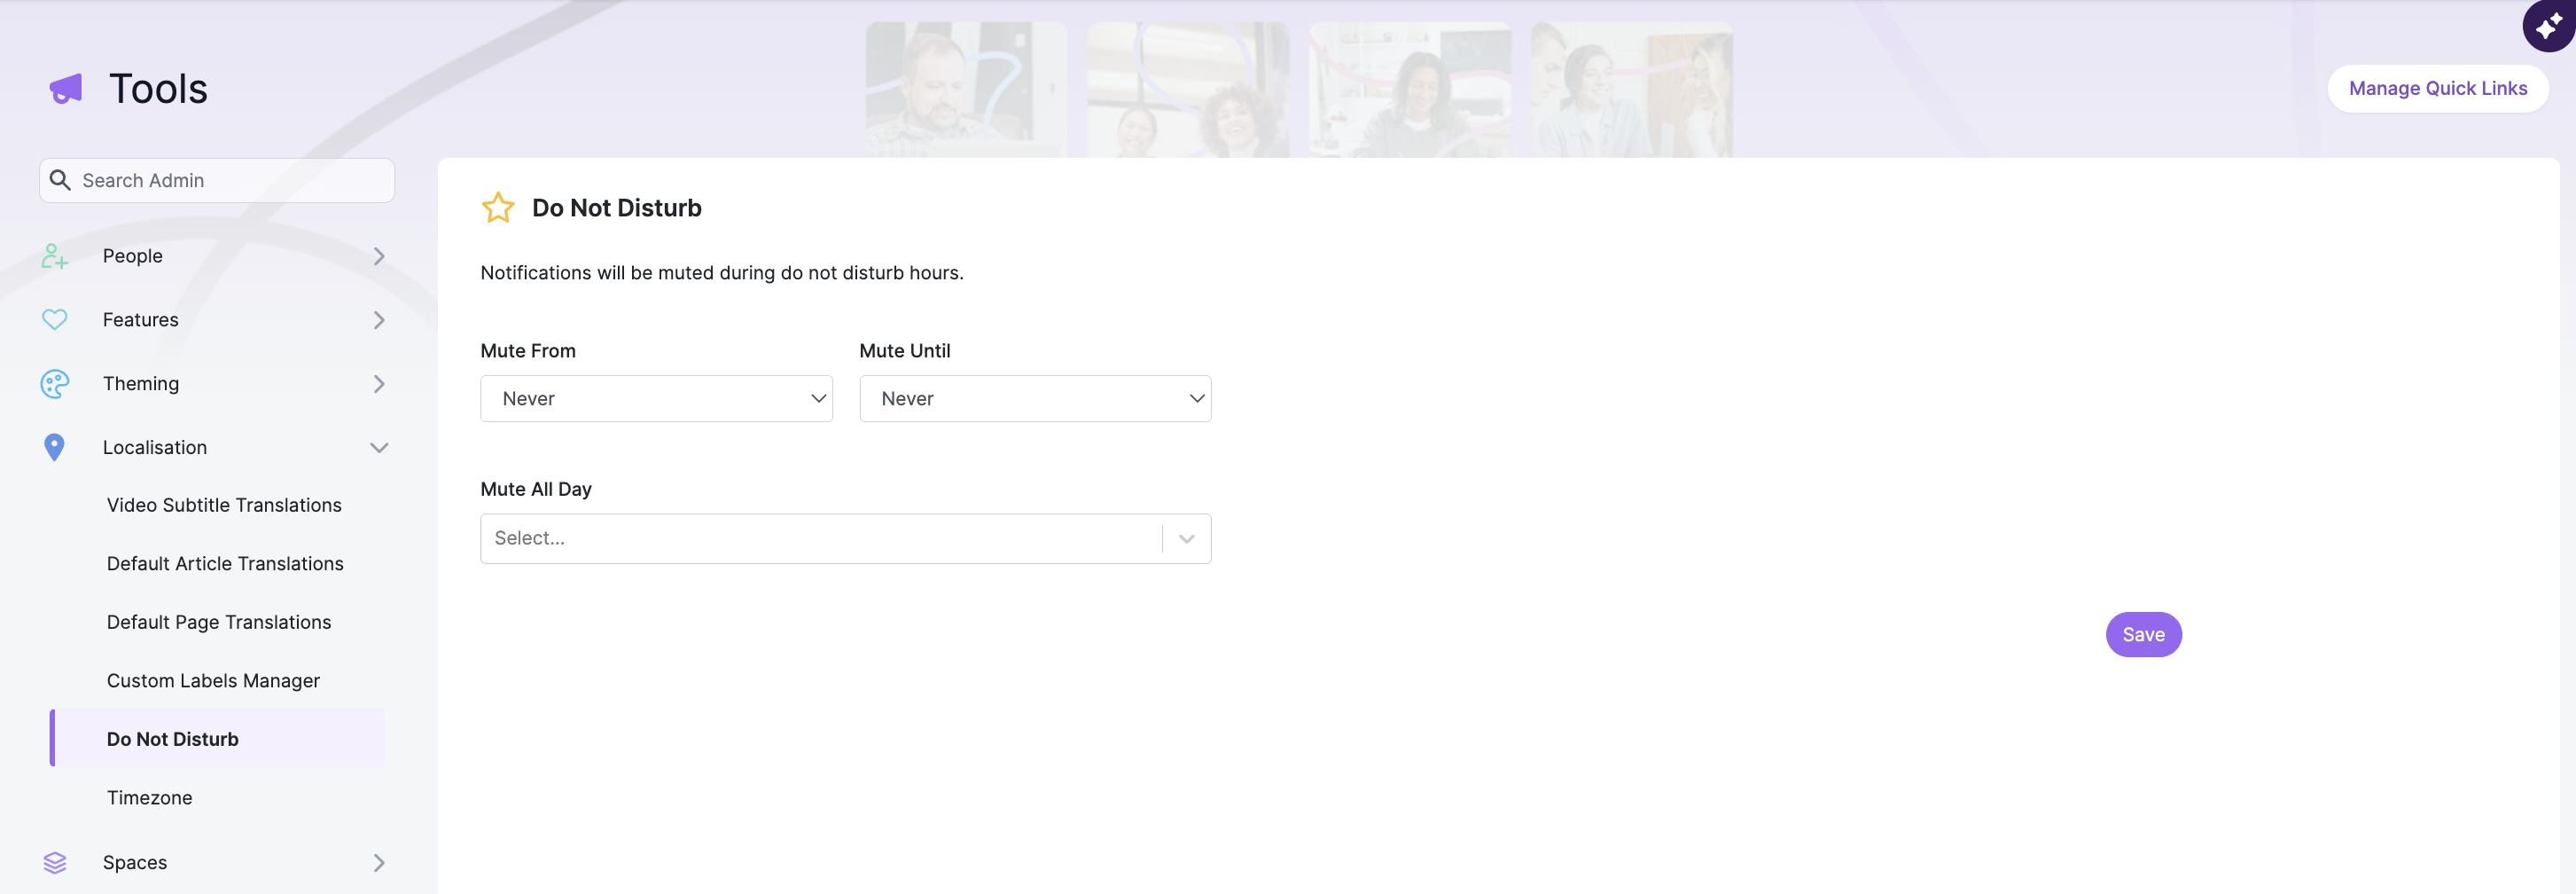Select Do Not Disturb menu item
Screen dimensions: 2576x894
click(x=217, y=739)
